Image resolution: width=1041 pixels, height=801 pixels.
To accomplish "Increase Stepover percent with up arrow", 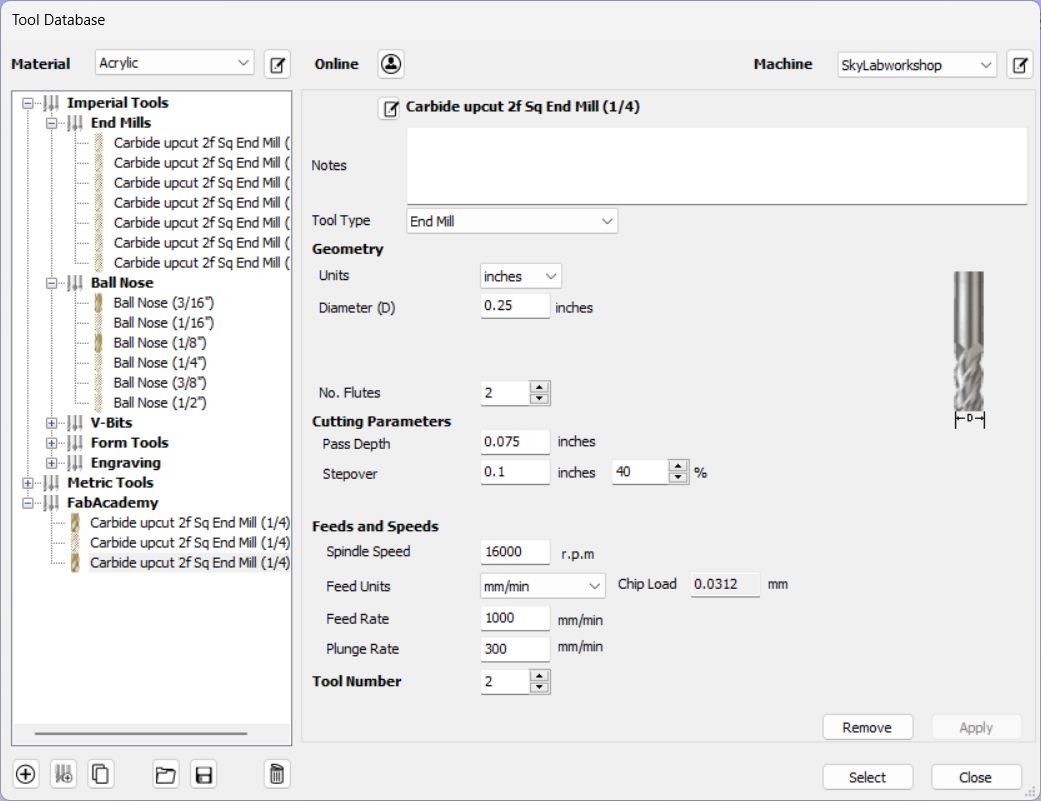I will (x=677, y=467).
